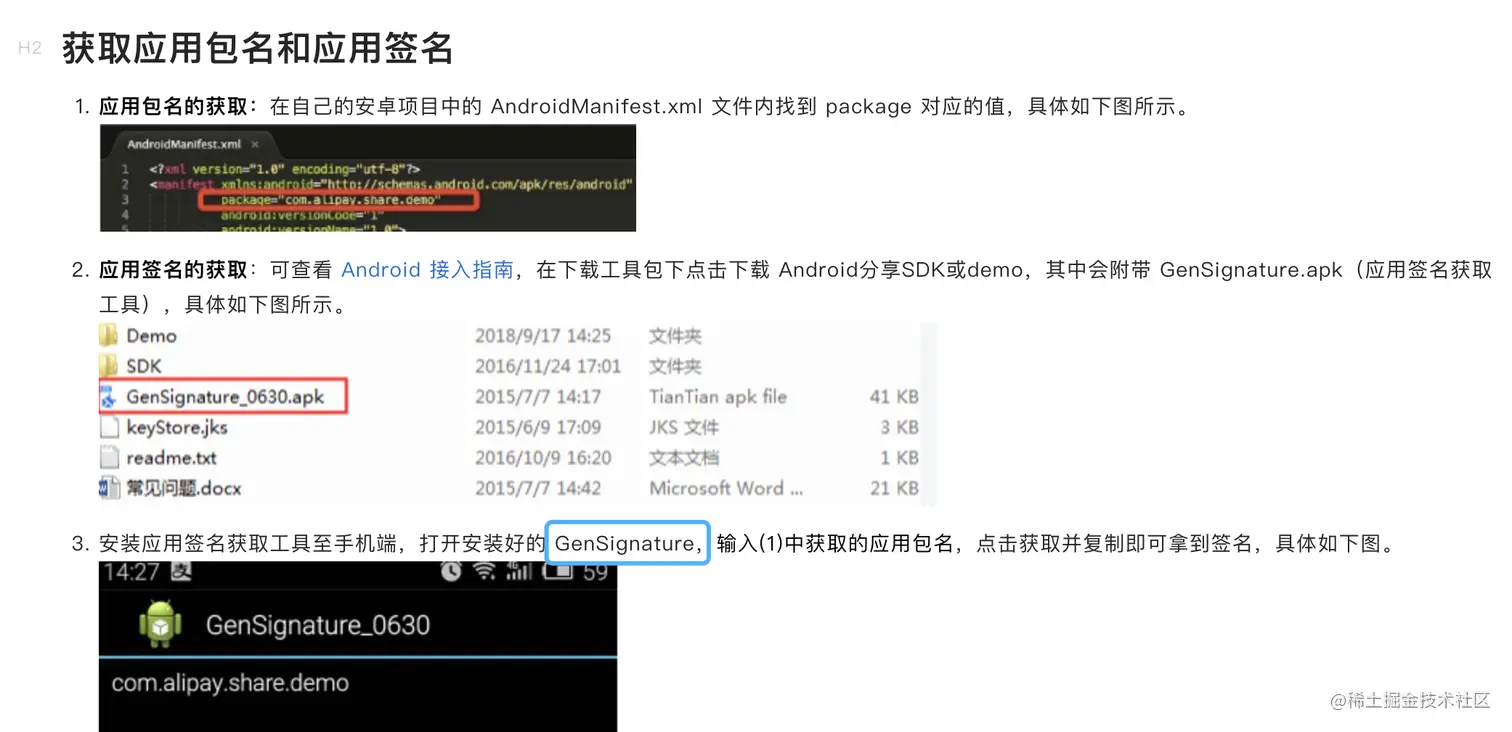Click the date 2018/9/17 14:25
This screenshot has height=732, width=1512.
543,336
